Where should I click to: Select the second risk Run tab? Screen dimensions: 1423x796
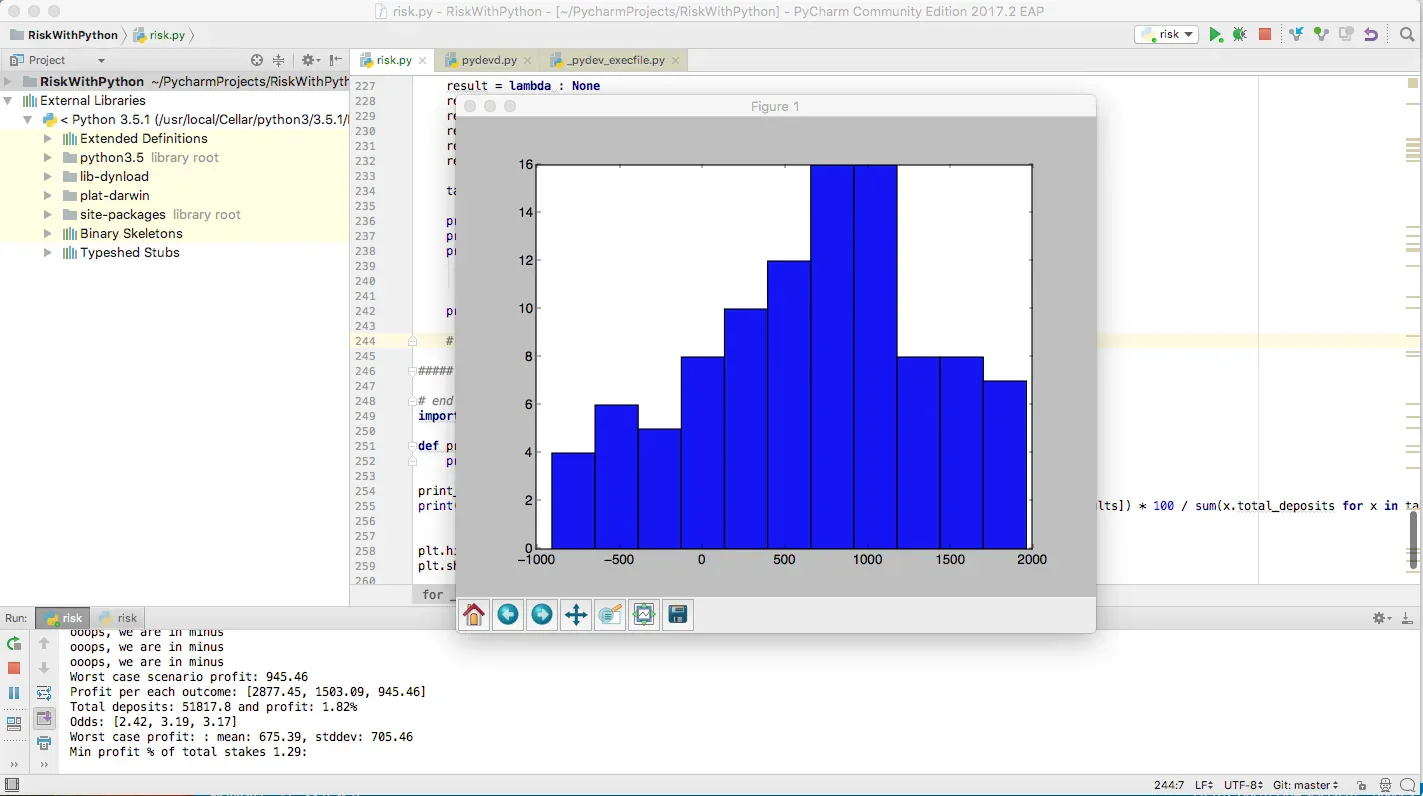(117, 618)
